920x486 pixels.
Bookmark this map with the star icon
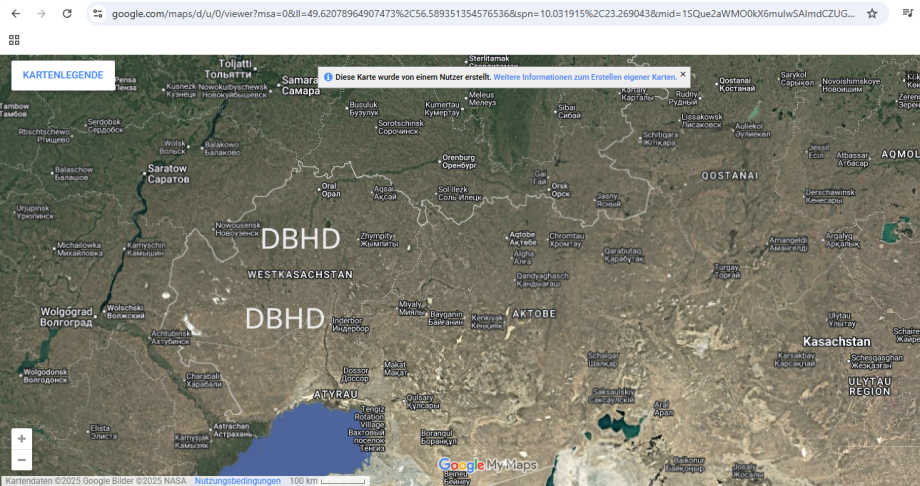pyautogui.click(x=872, y=14)
